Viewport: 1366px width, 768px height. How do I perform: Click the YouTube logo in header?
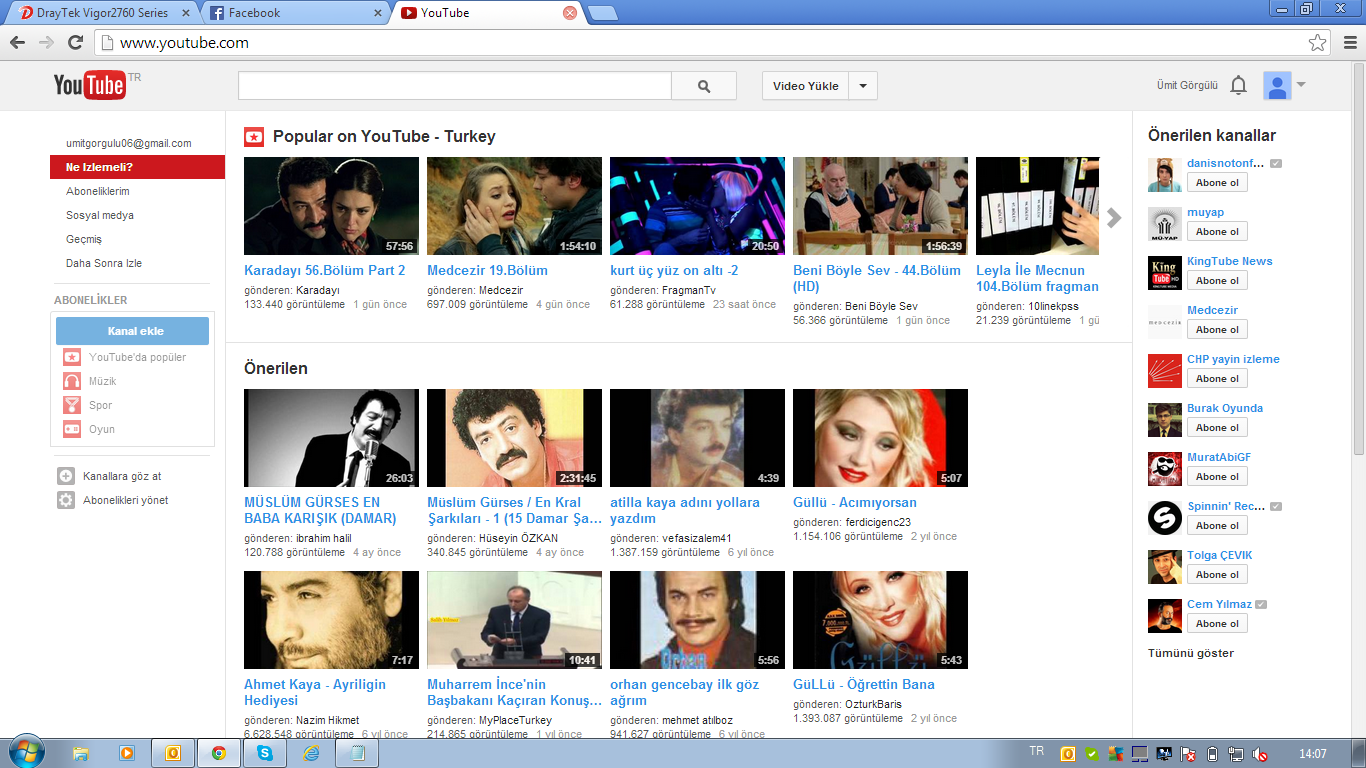point(90,85)
